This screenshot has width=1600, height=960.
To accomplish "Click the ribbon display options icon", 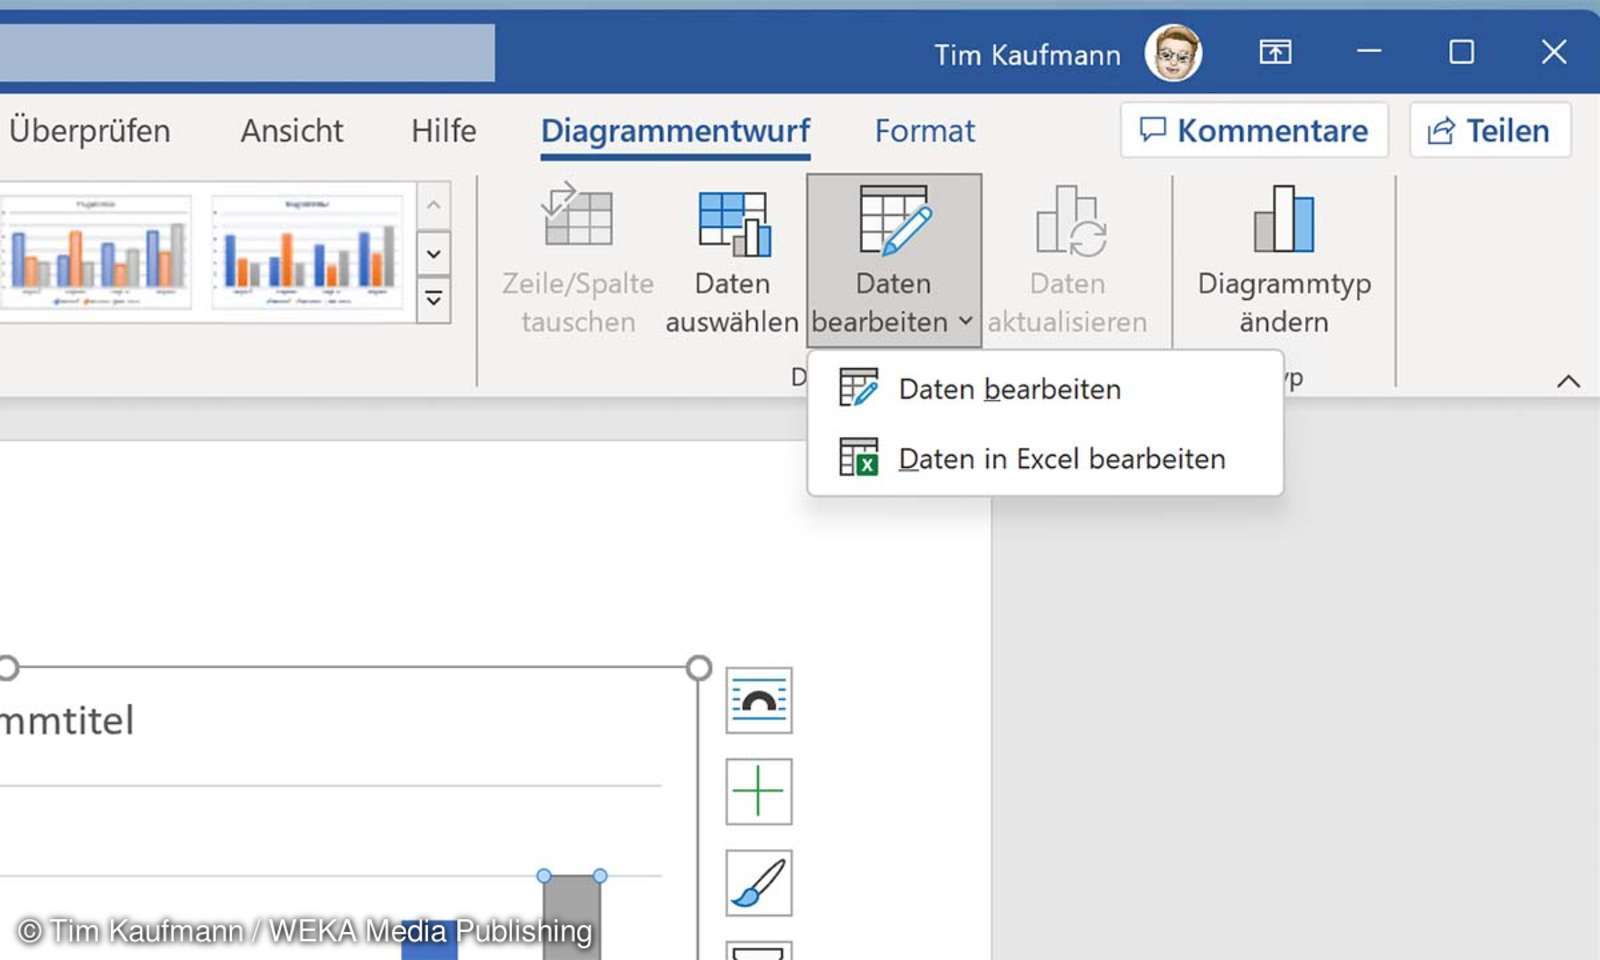I will [x=1274, y=52].
